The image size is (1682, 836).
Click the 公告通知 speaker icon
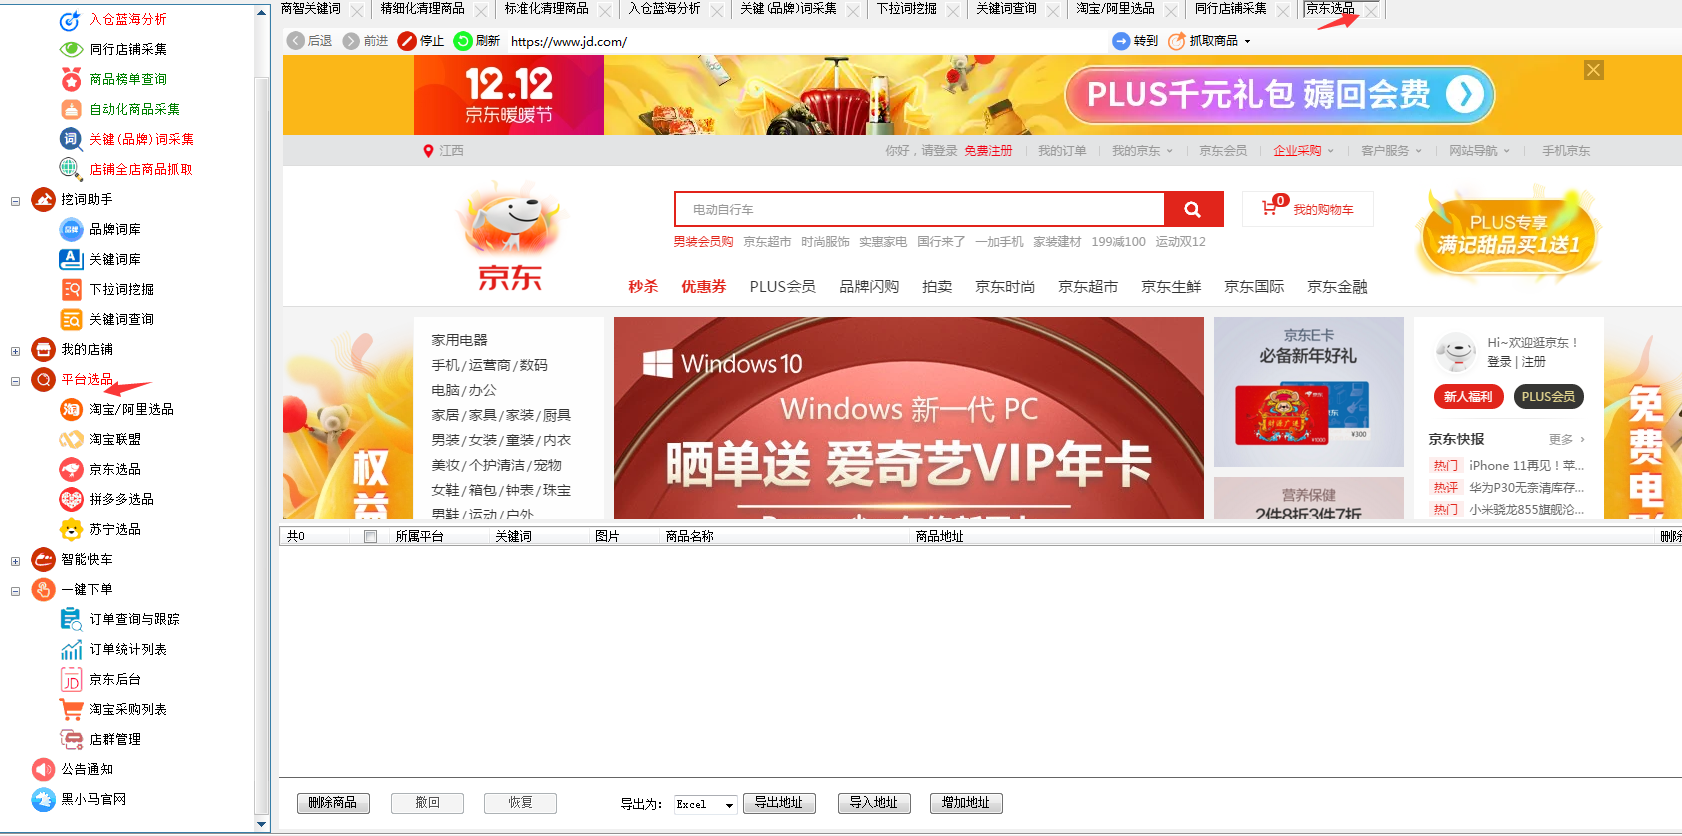pyautogui.click(x=43, y=769)
